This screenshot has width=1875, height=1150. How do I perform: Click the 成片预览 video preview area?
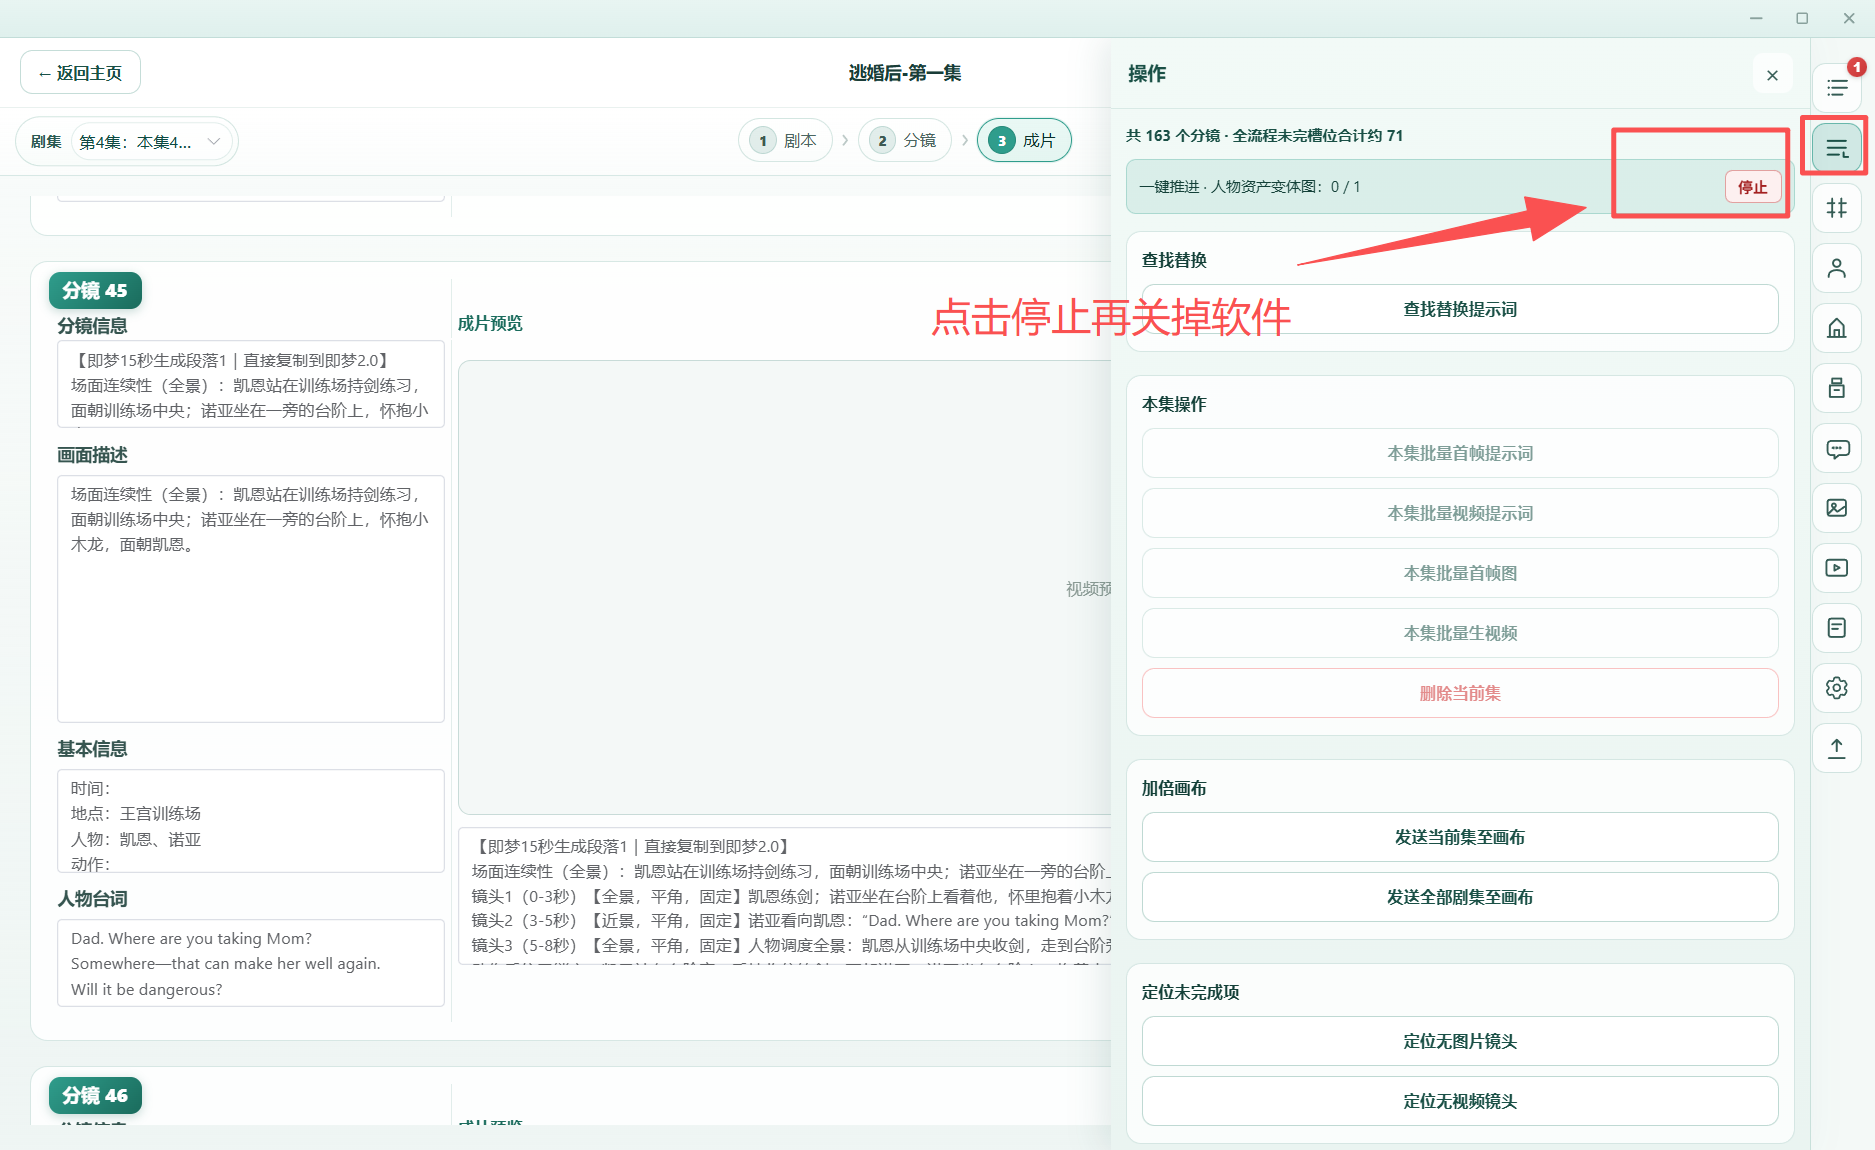[x=785, y=588]
